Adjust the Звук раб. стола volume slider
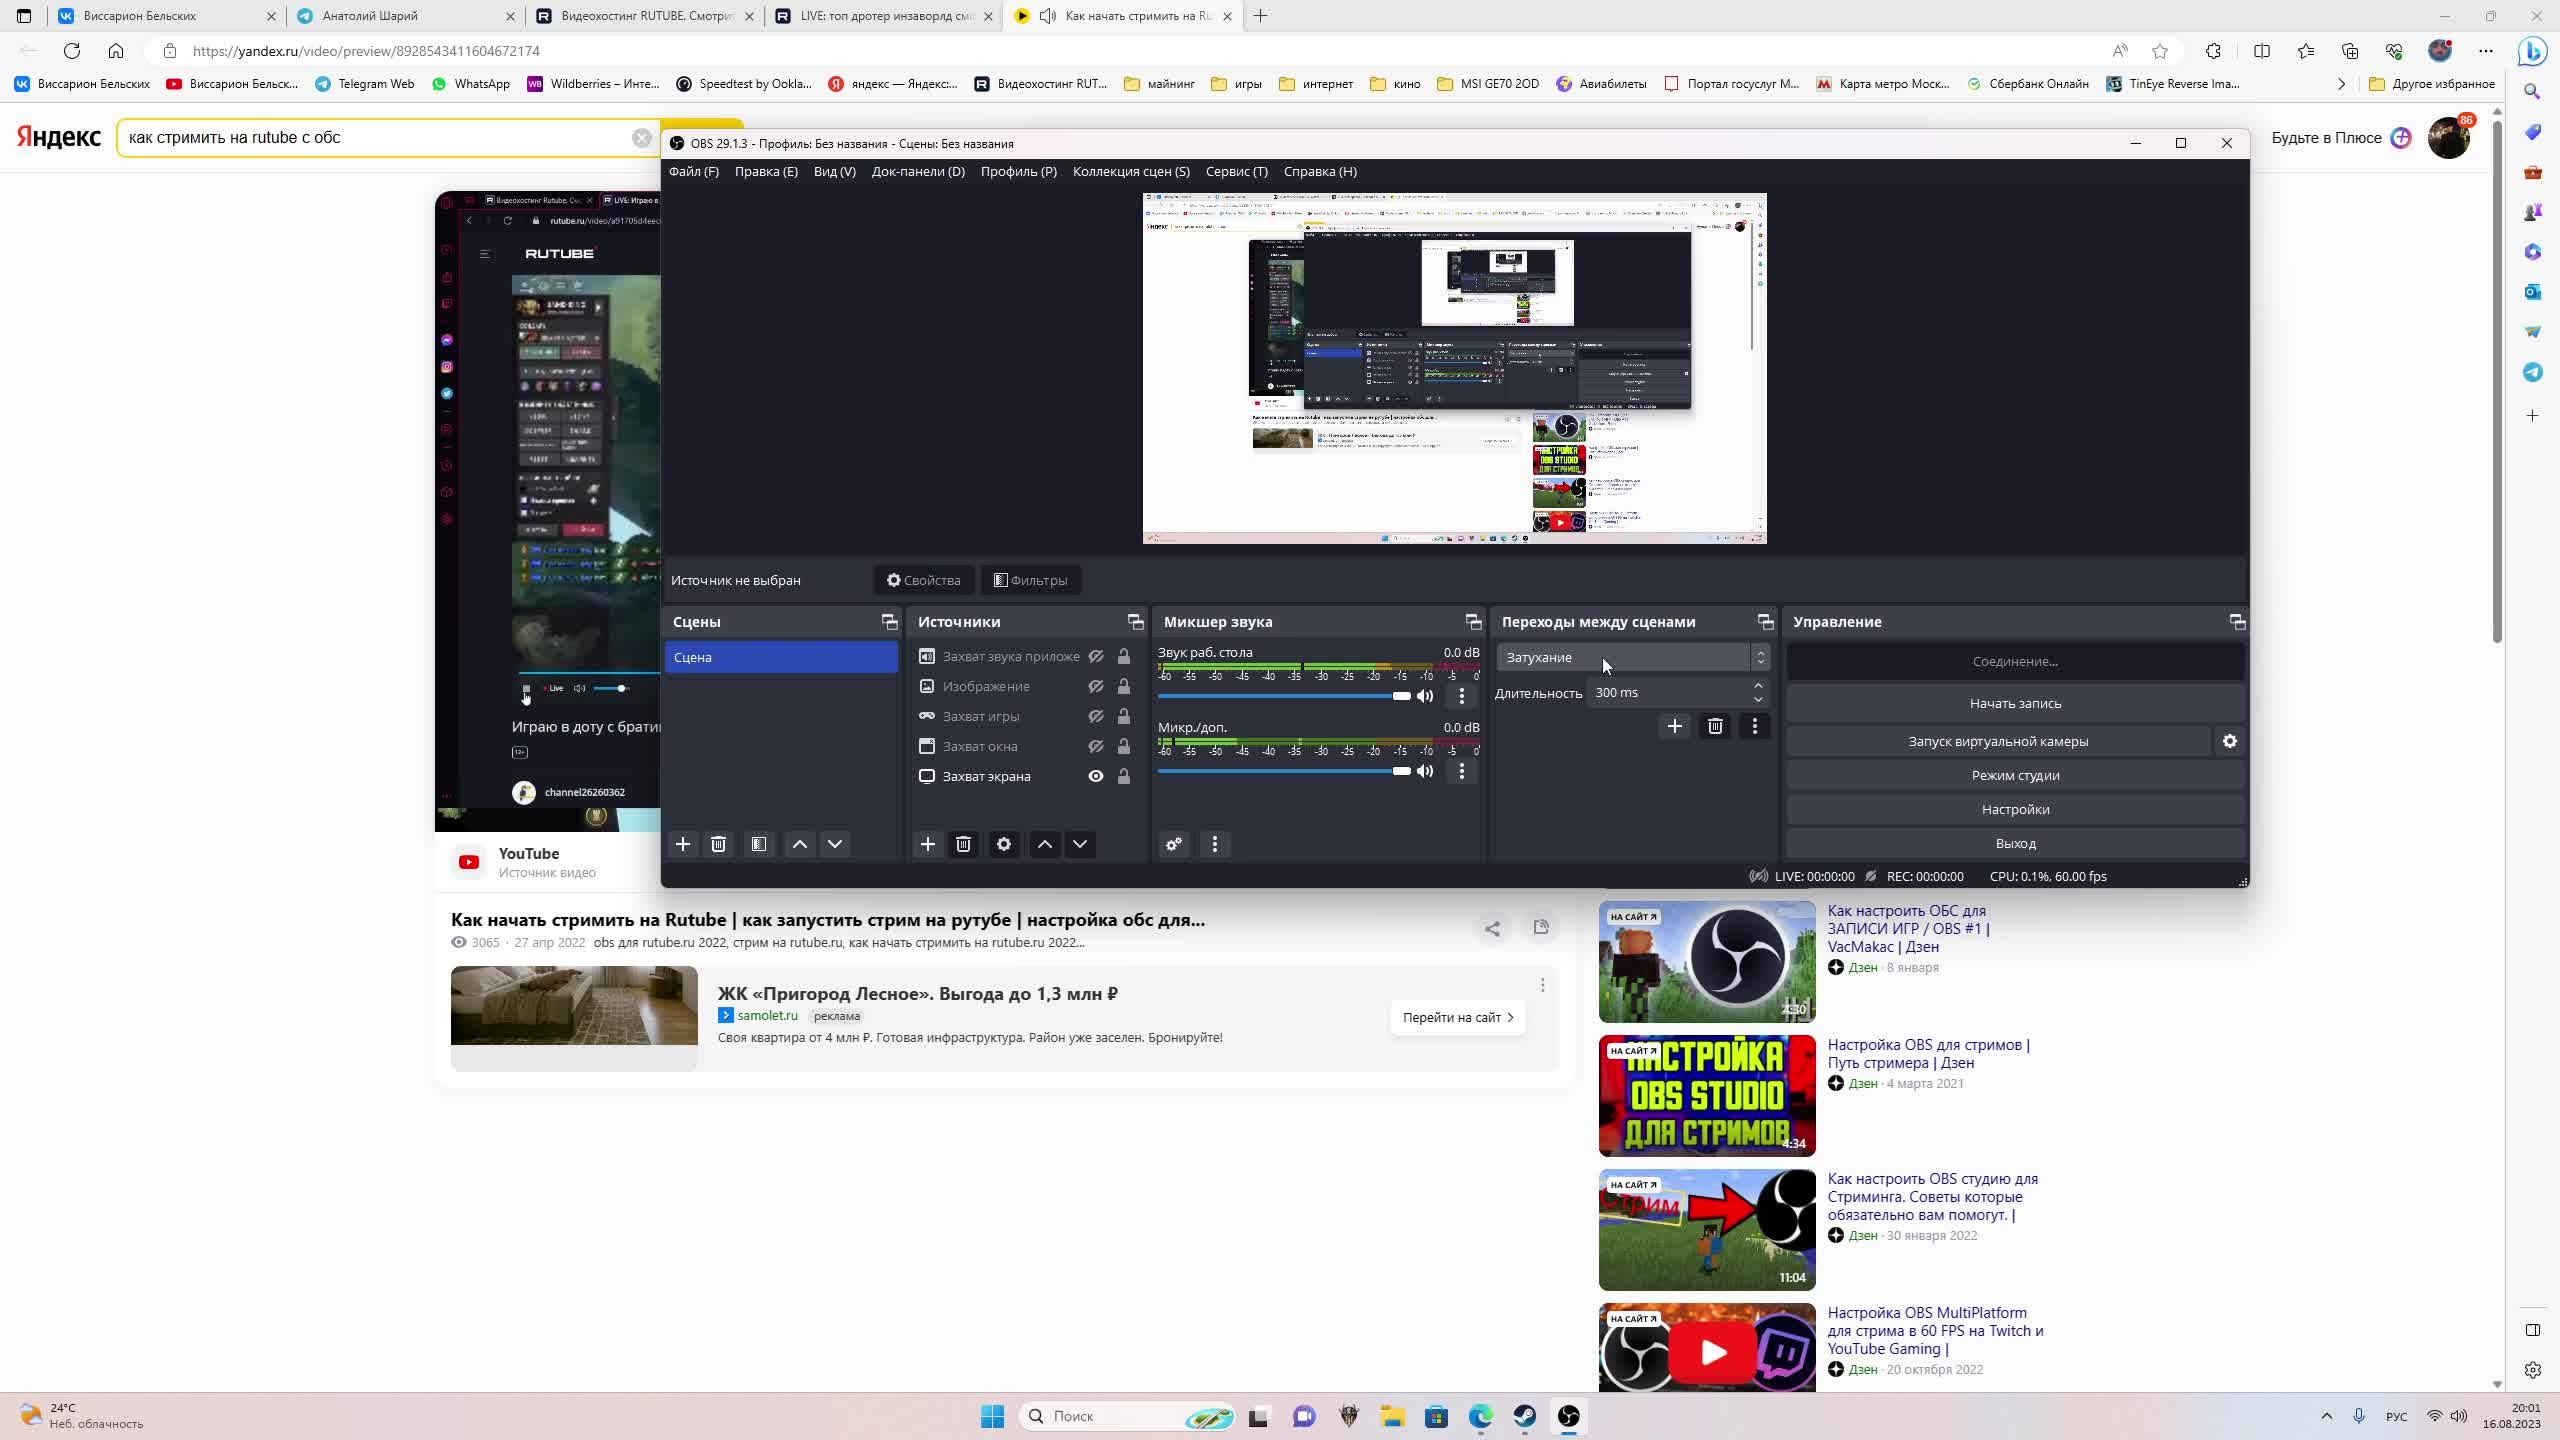The height and width of the screenshot is (1440, 2560). click(1401, 696)
